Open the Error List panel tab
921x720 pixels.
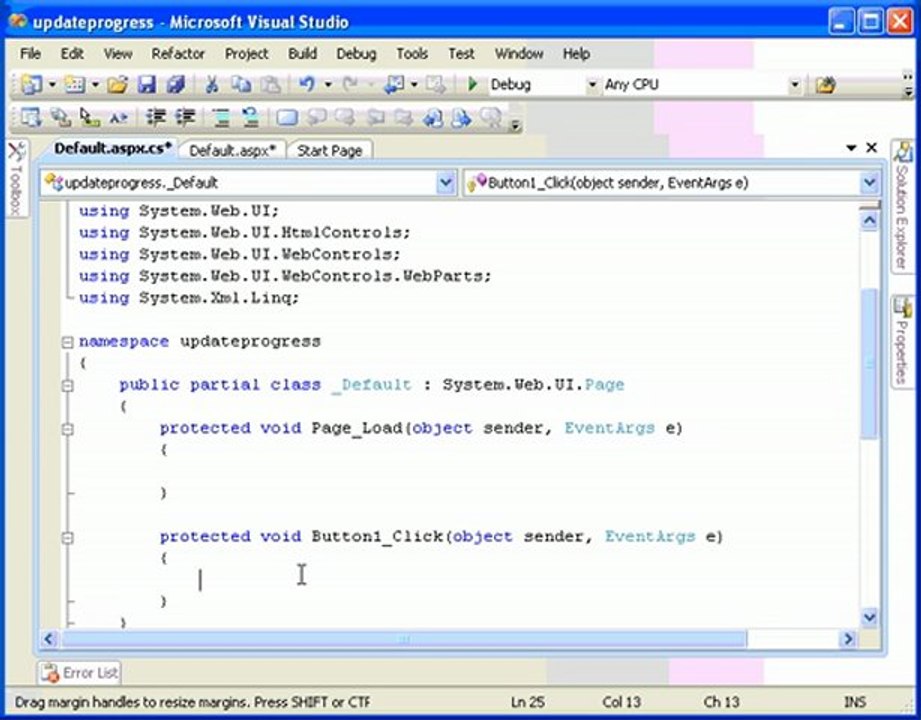tap(80, 673)
